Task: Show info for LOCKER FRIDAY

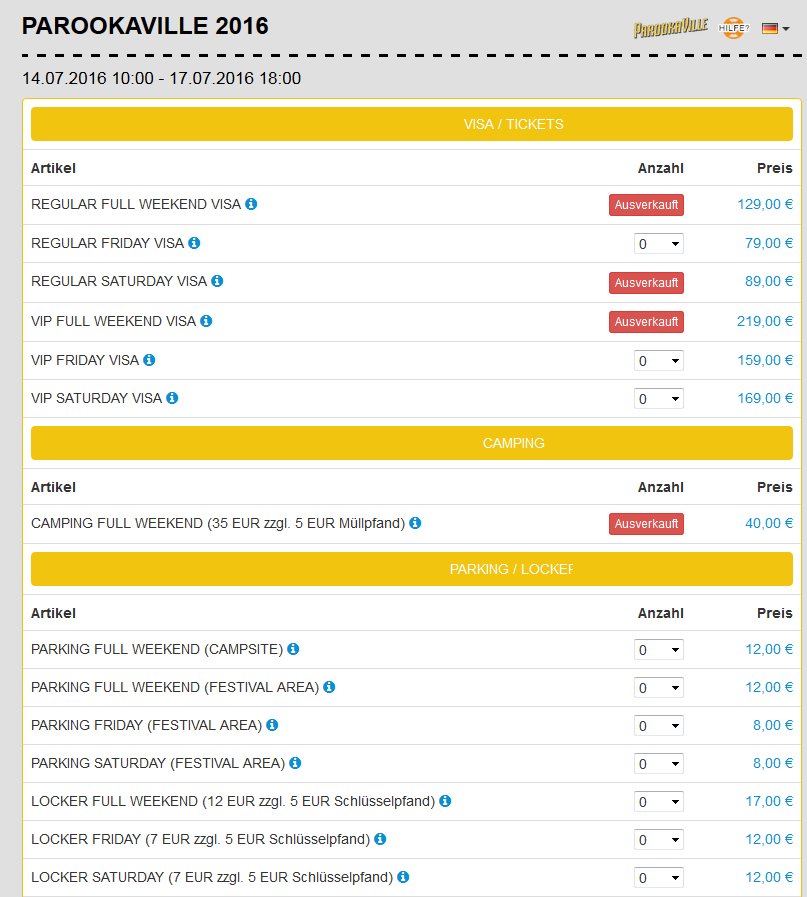Action: pos(380,839)
